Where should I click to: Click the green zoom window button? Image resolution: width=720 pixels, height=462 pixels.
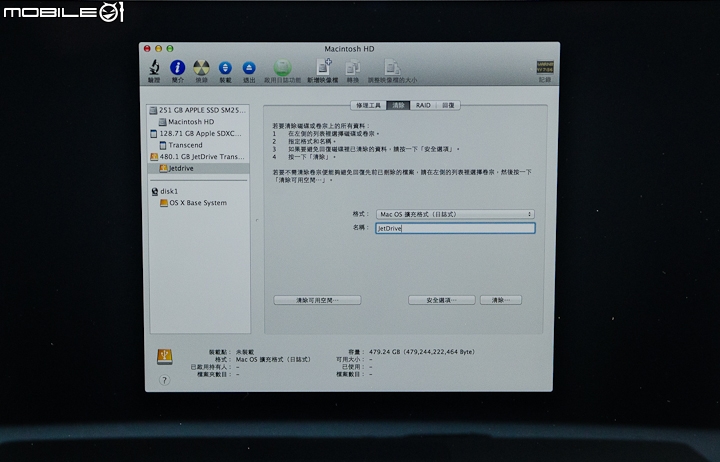[x=170, y=48]
